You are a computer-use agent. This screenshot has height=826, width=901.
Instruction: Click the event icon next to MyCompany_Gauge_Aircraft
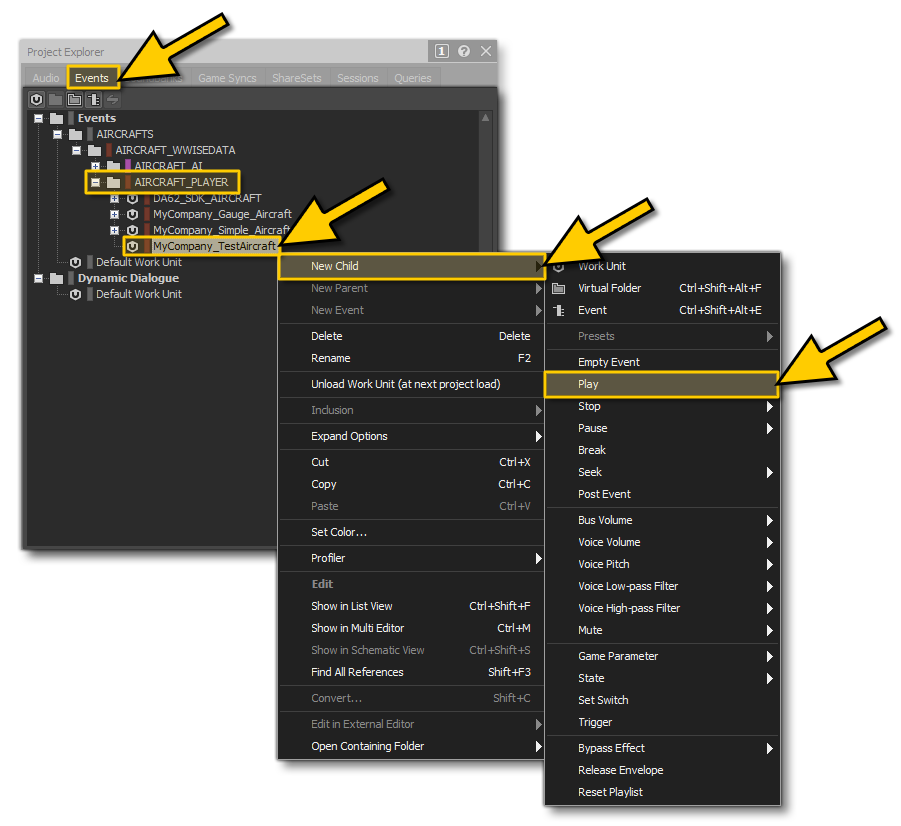click(131, 214)
